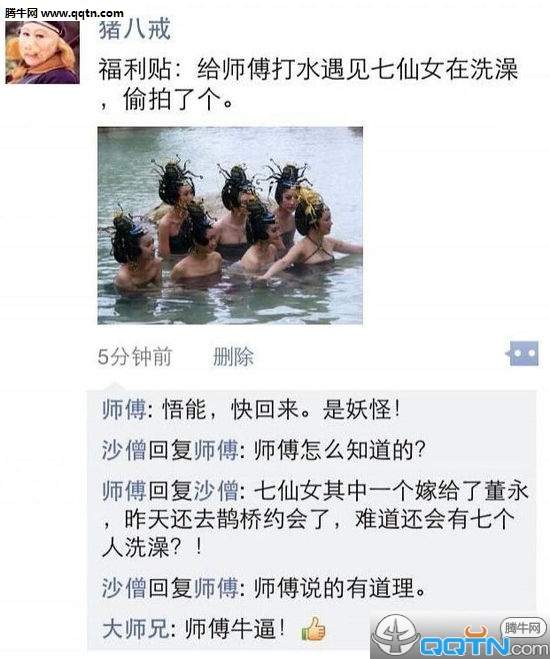Screen dimensions: 550x659
Task: Click 沙僧 name in second comment
Action: click(x=124, y=450)
